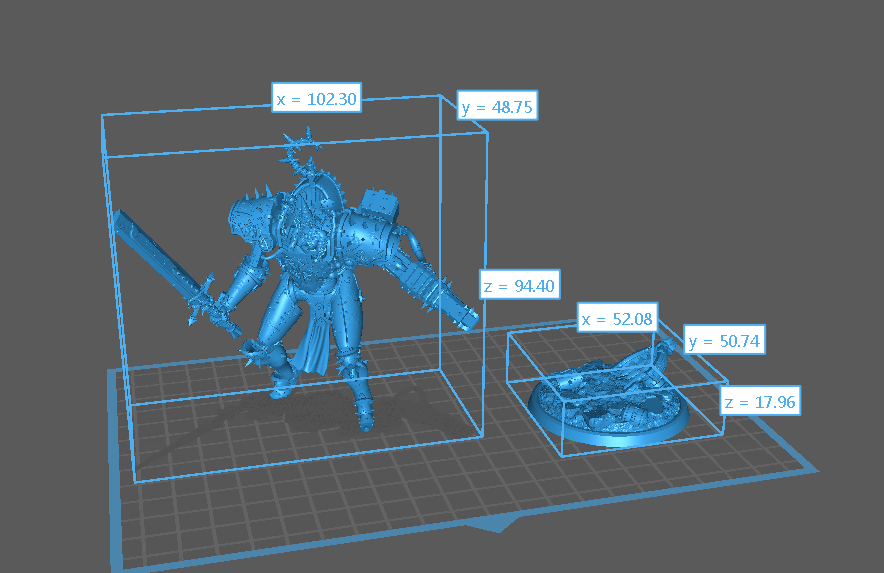Click the x = 52.08 dimension label
This screenshot has width=884, height=573.
(x=617, y=318)
